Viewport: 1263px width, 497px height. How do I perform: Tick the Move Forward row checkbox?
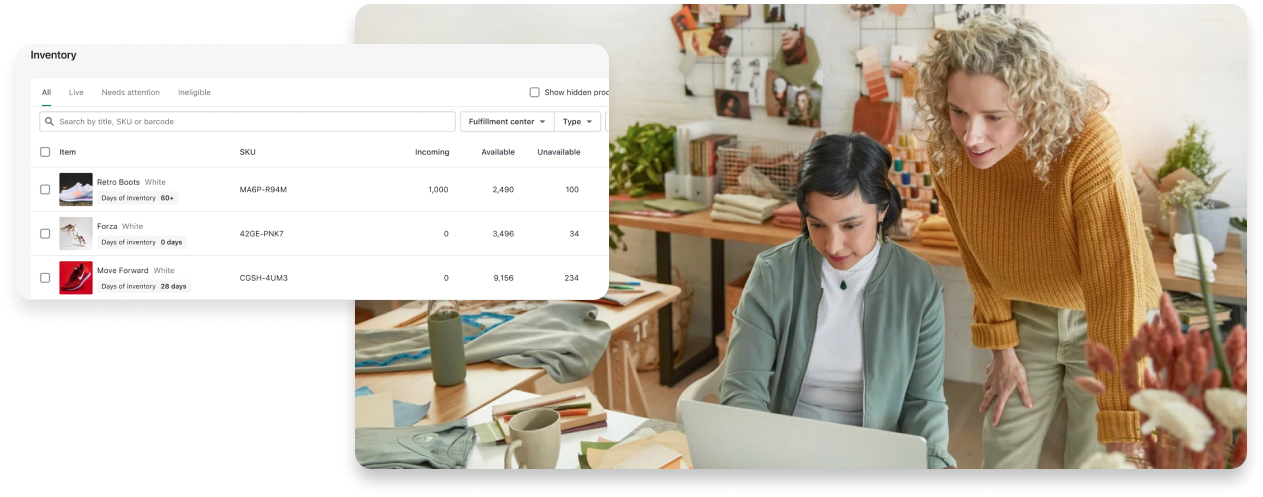click(45, 278)
